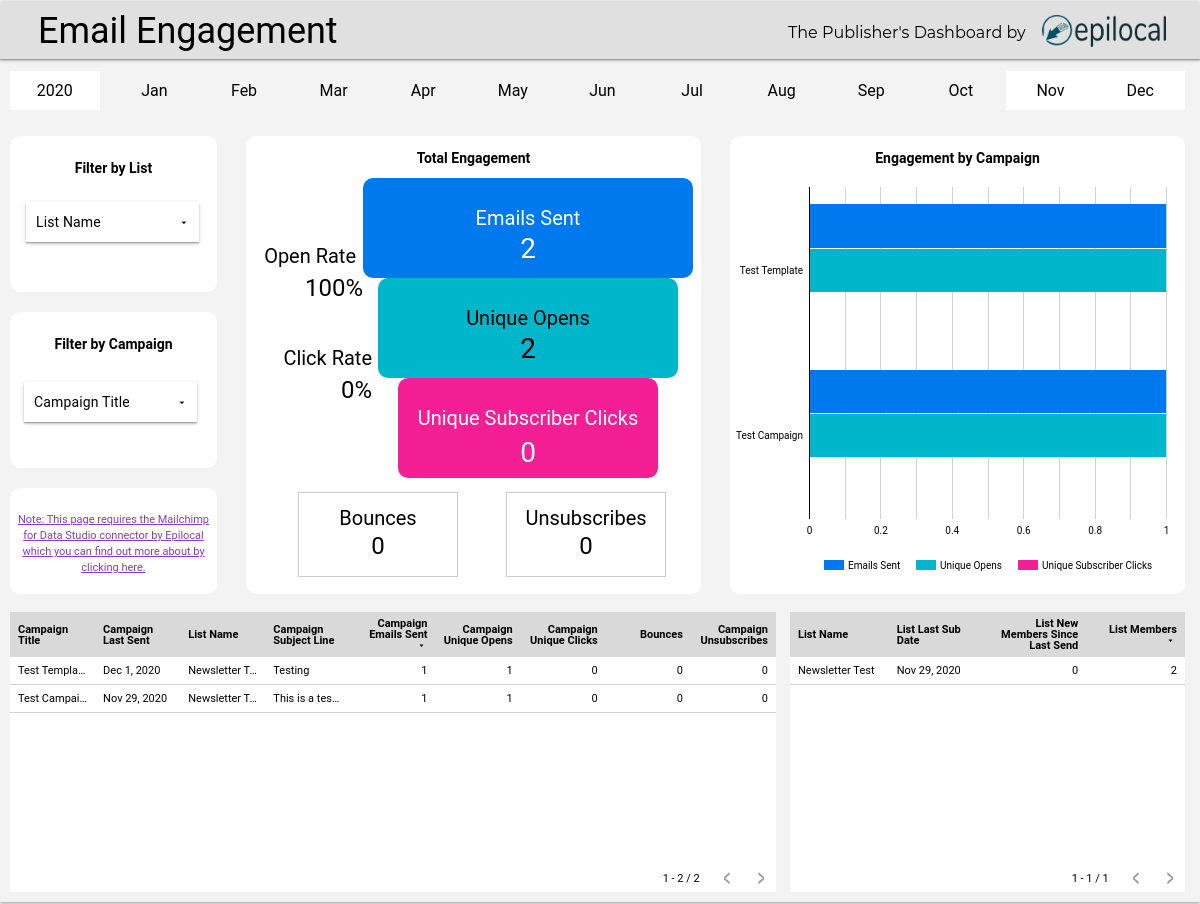Click previous page arrow under campaign table
The width and height of the screenshot is (1200, 904).
(x=726, y=877)
